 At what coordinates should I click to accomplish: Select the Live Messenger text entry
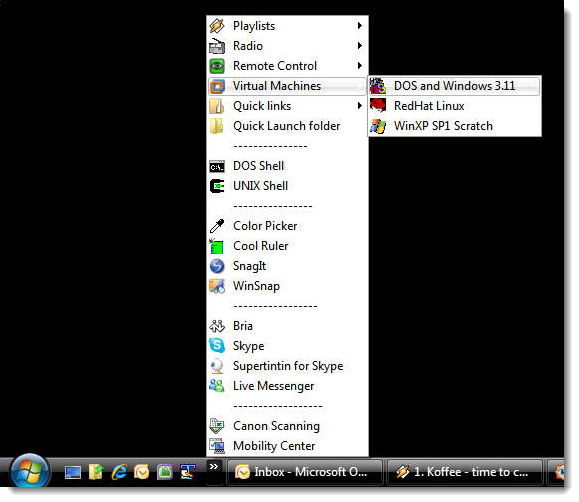(x=274, y=386)
